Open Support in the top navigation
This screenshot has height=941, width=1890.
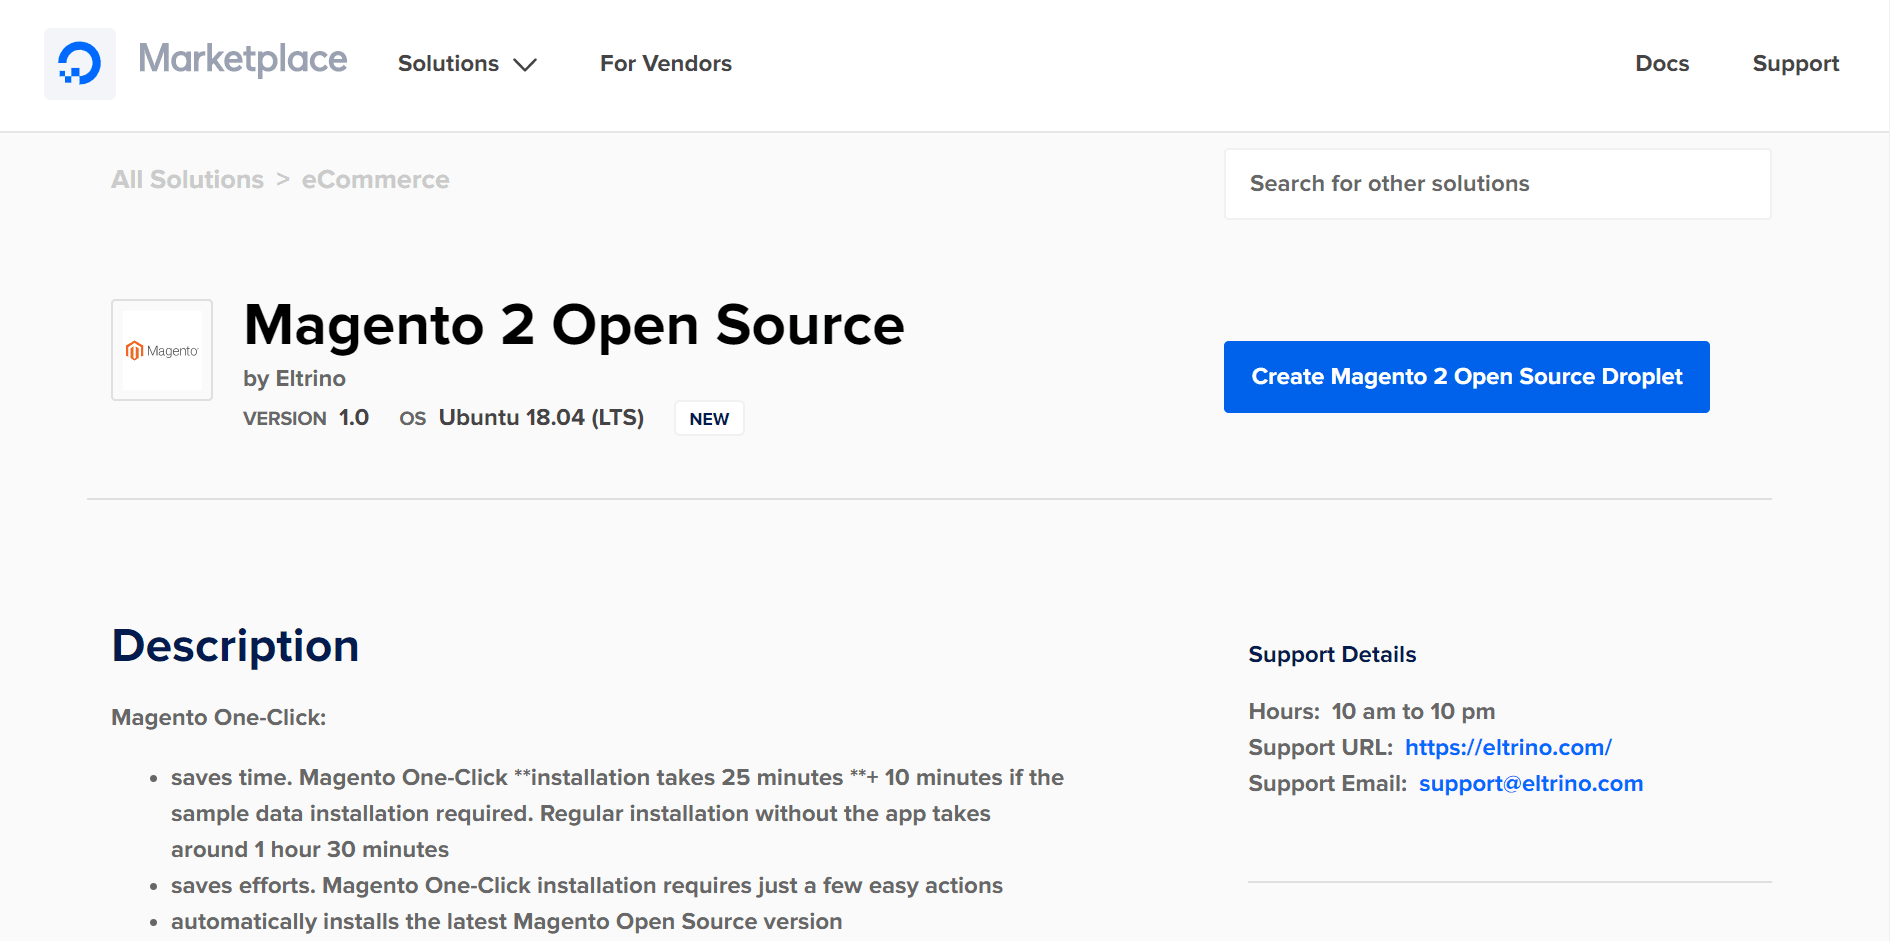1795,64
